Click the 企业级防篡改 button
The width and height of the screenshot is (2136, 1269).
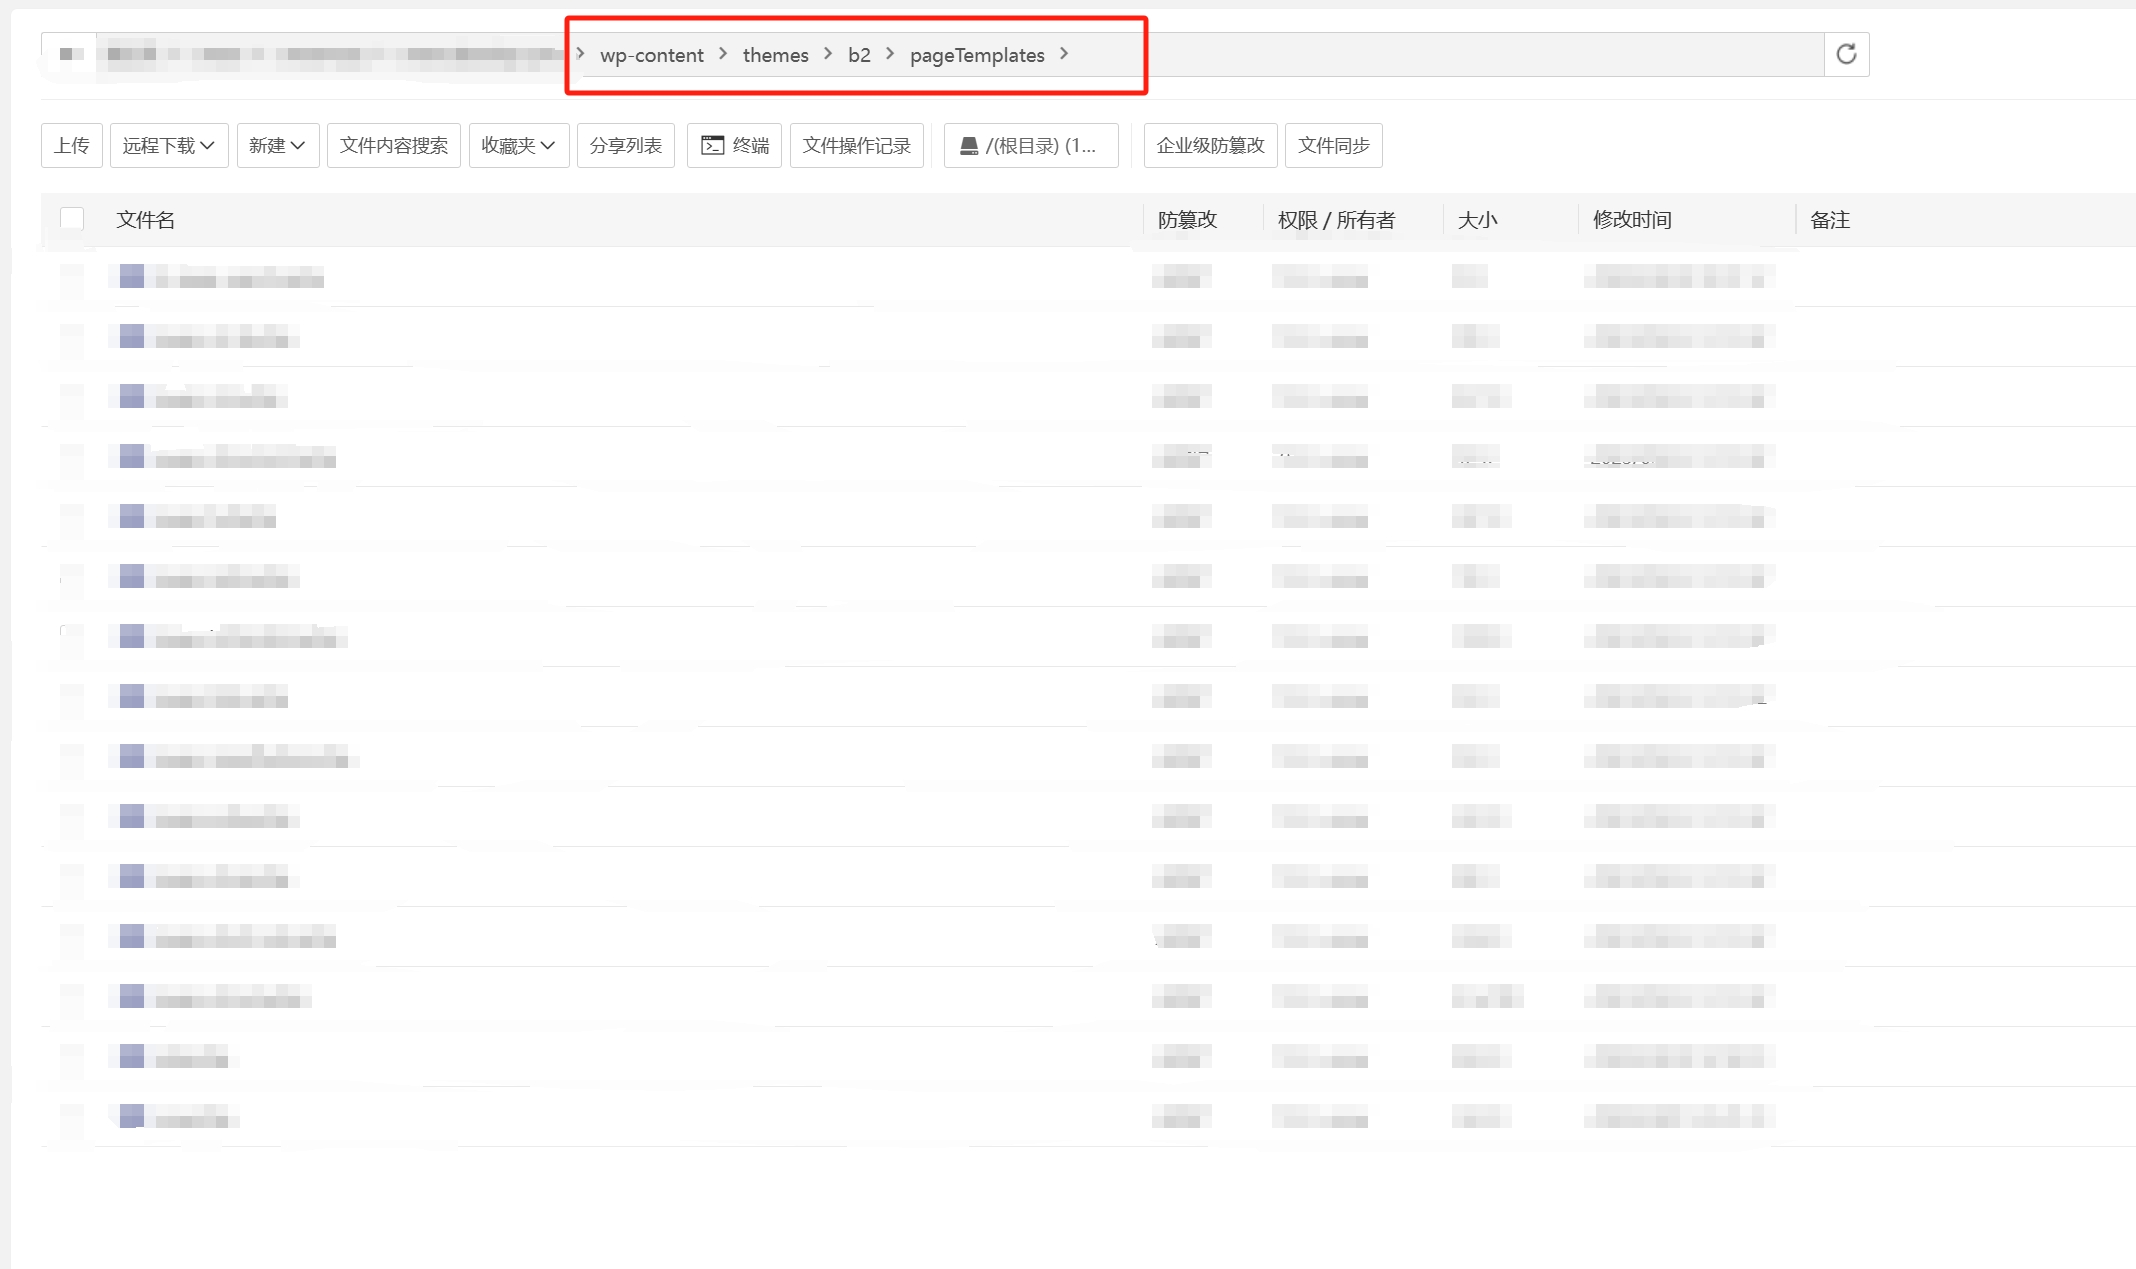click(x=1210, y=146)
